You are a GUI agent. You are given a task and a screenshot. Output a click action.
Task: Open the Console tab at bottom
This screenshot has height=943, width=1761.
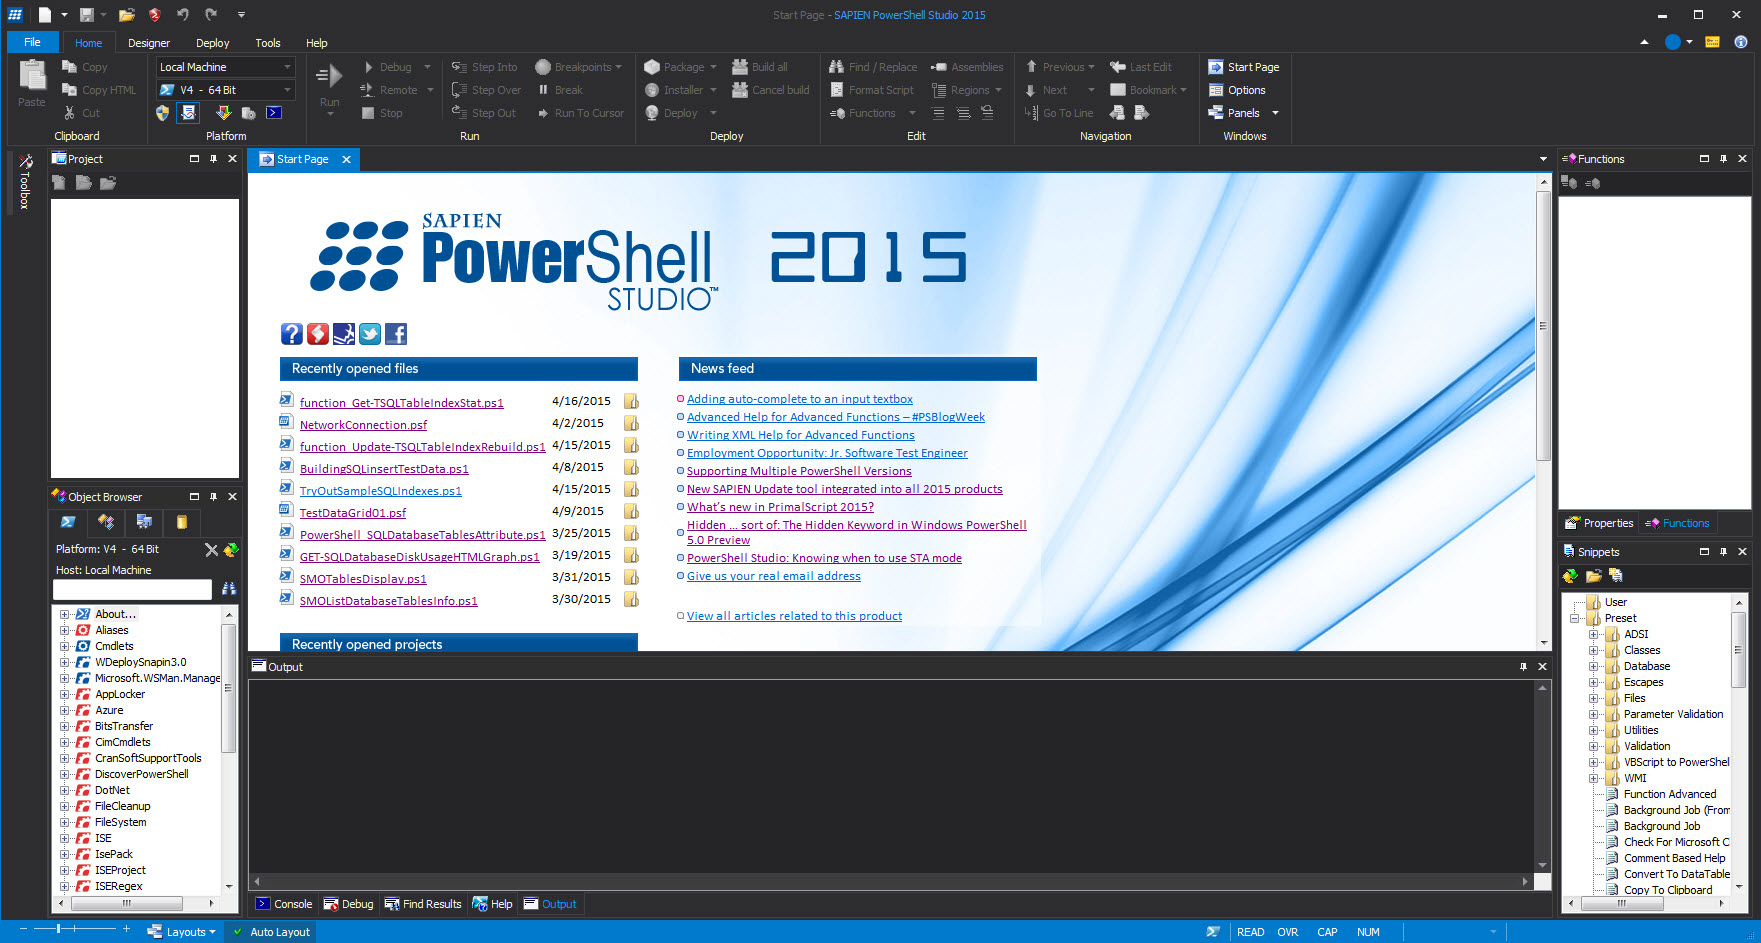click(284, 904)
